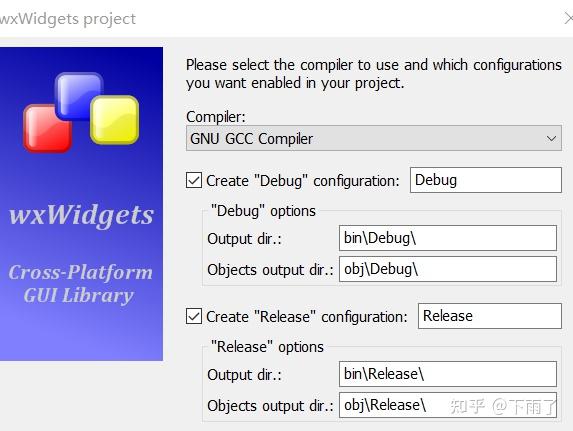Close the wxWidgets project dialog
This screenshot has width=573, height=431.
[x=569, y=18]
